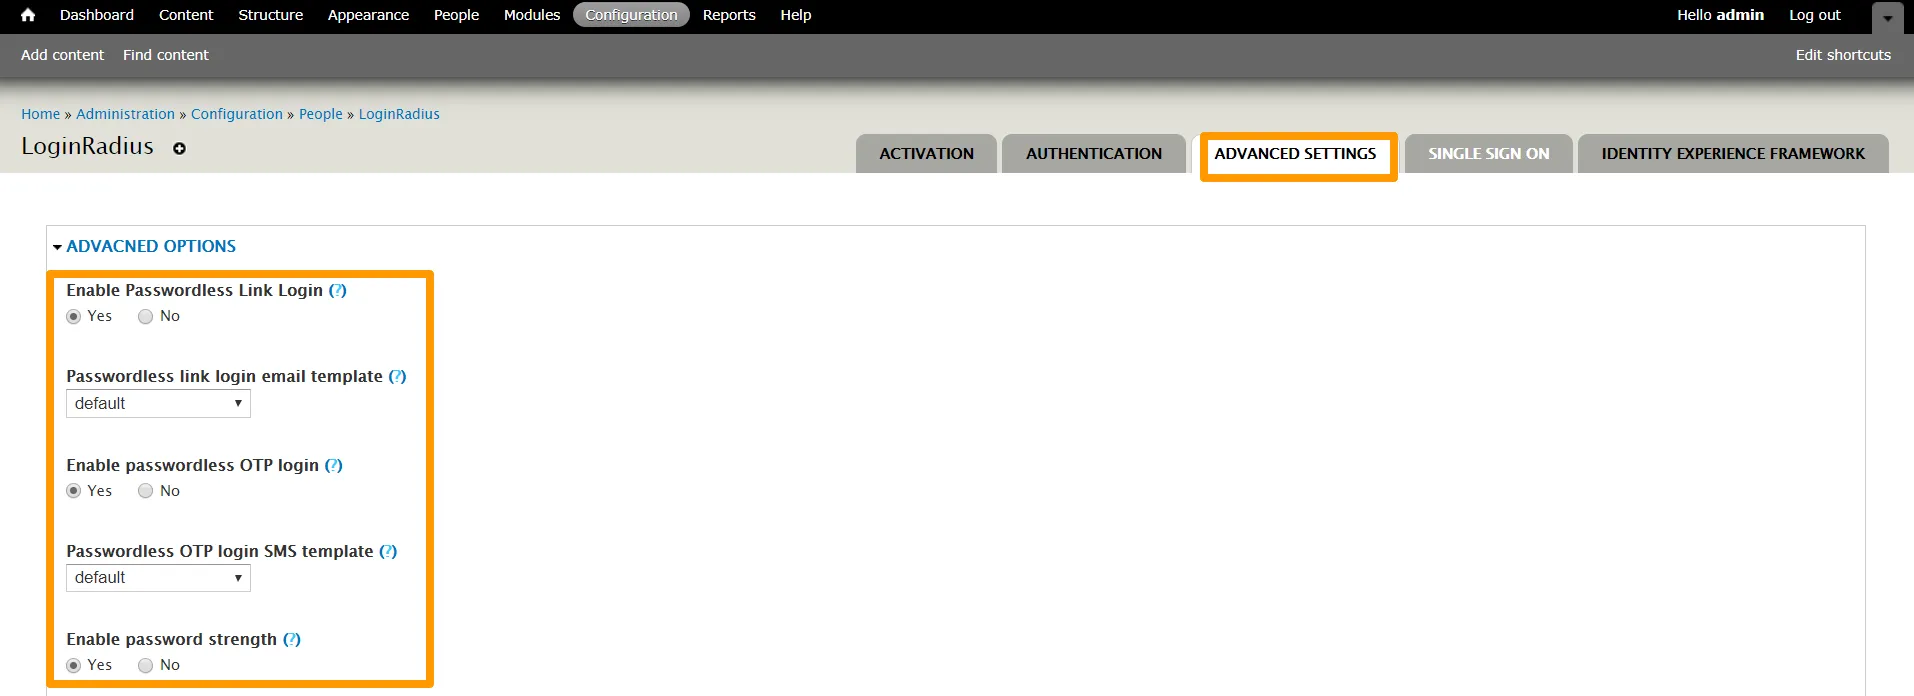Open help icon for Enable passwordless OTP login
Screen dimensions: 1914x696
334,465
